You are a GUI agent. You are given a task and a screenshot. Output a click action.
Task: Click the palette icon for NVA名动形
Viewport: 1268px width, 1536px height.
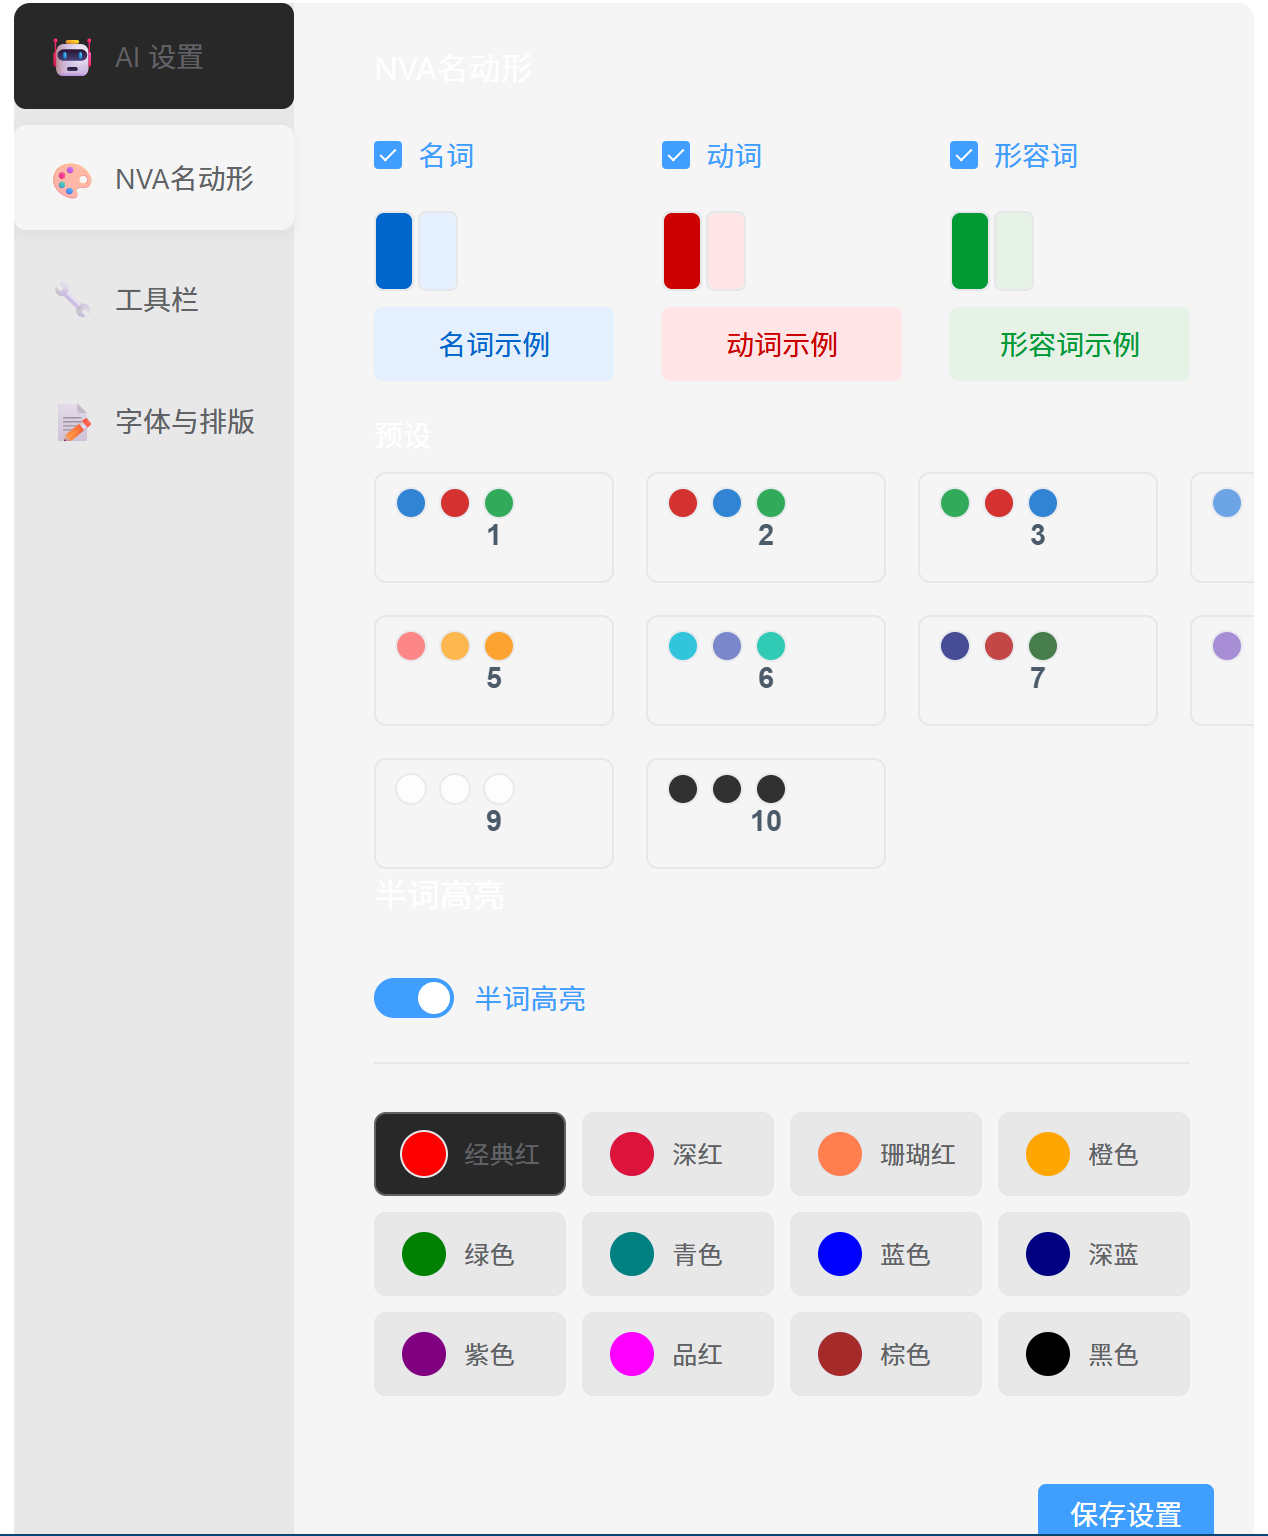coord(72,180)
